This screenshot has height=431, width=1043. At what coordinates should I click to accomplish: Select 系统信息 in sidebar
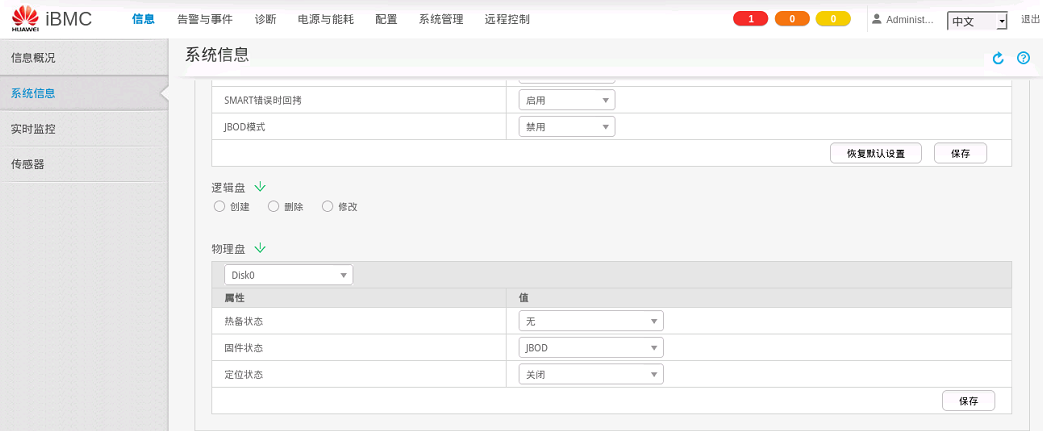pos(84,93)
